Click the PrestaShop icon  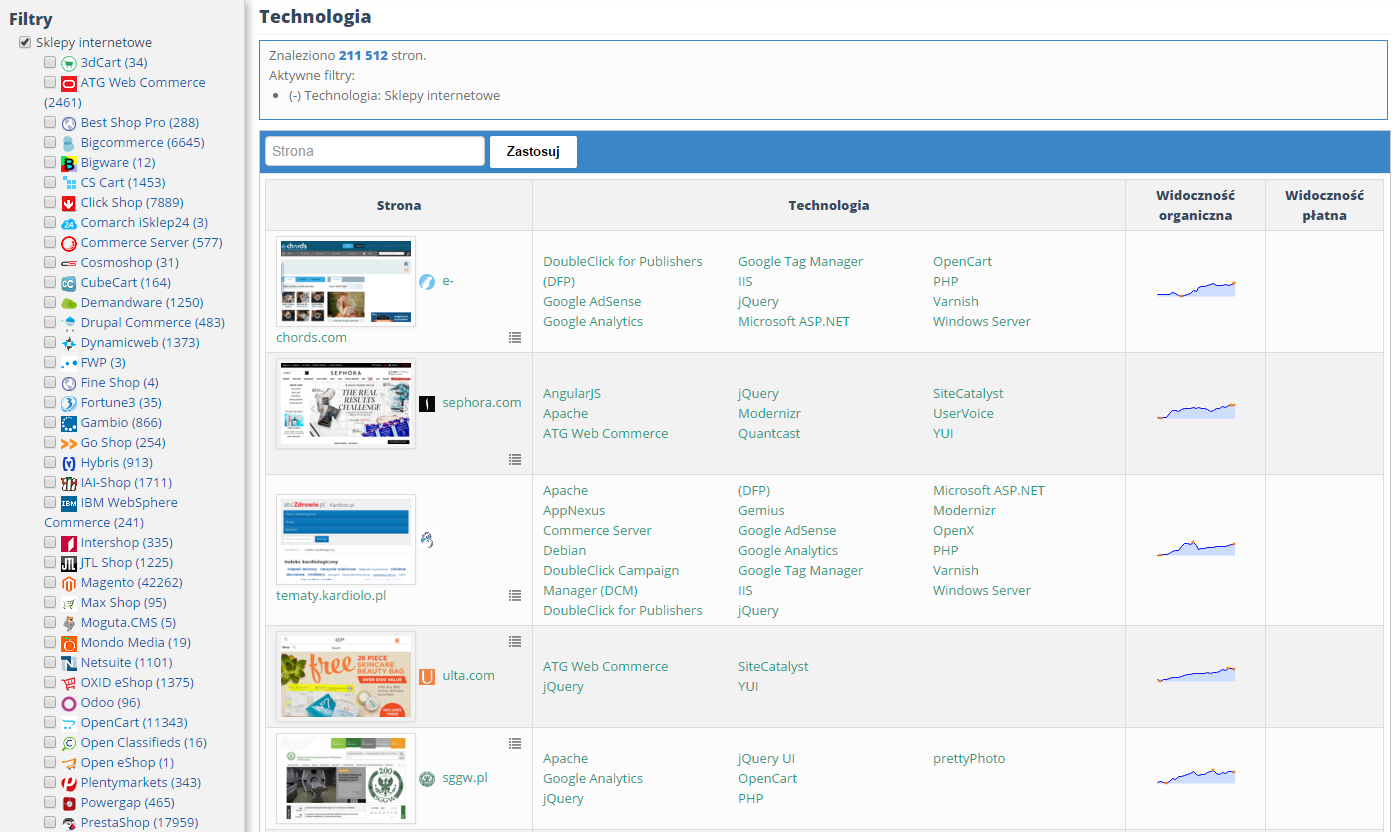(69, 823)
